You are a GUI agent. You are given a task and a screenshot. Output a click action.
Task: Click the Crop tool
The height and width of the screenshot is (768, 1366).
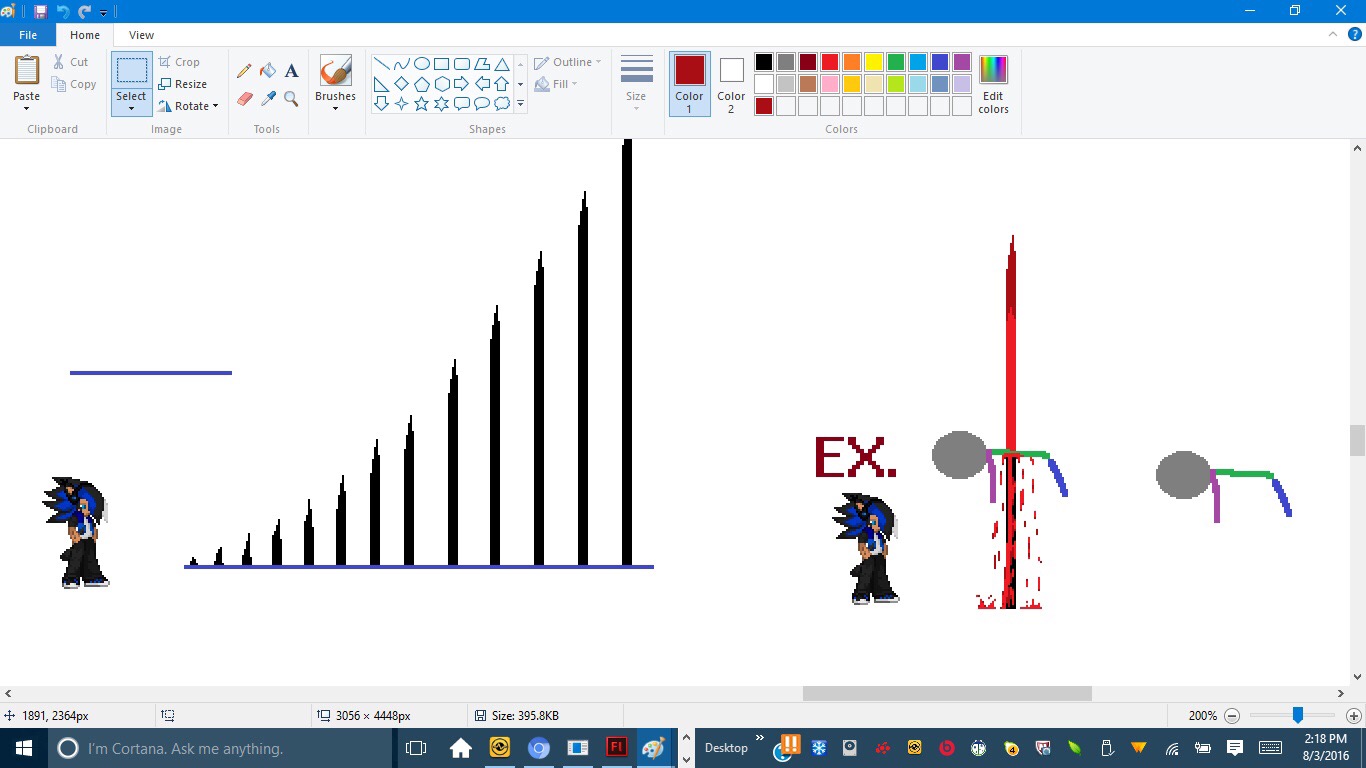click(x=179, y=62)
